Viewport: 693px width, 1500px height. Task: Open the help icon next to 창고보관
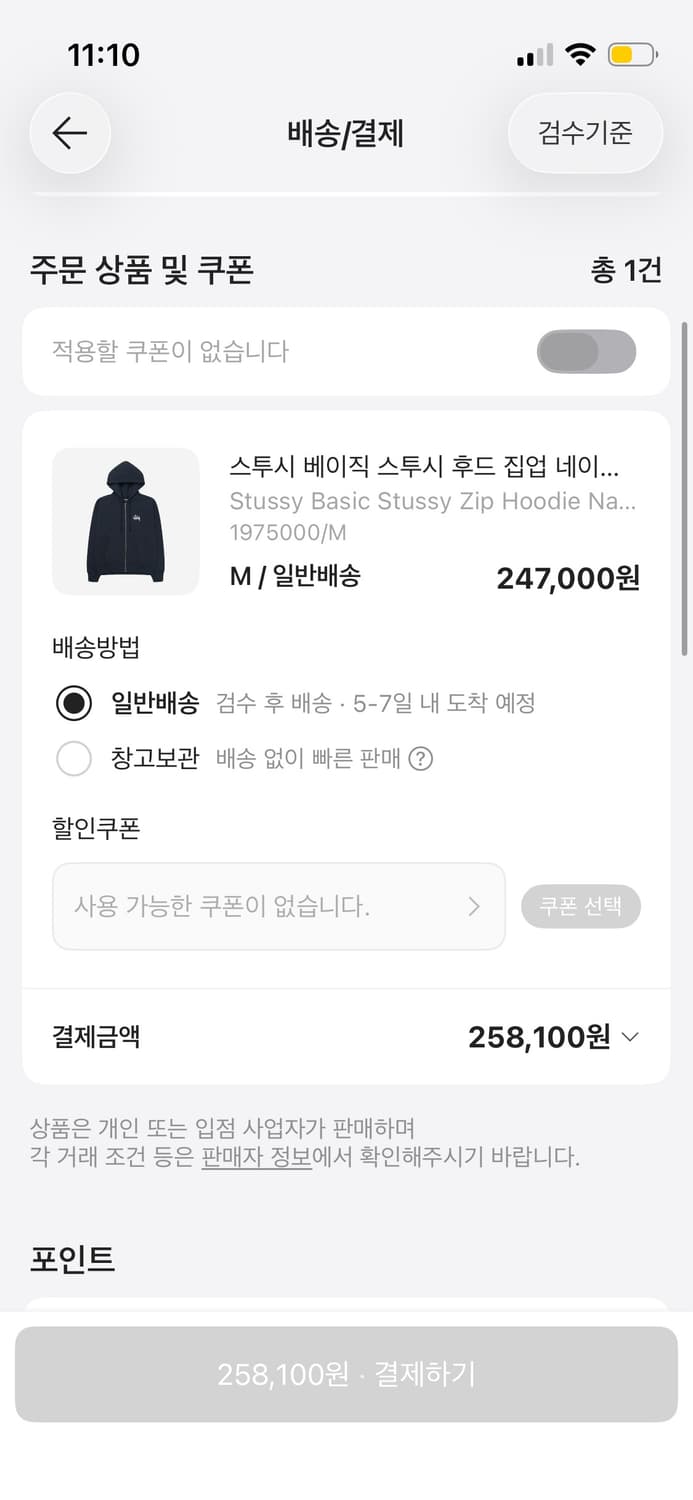(x=422, y=759)
